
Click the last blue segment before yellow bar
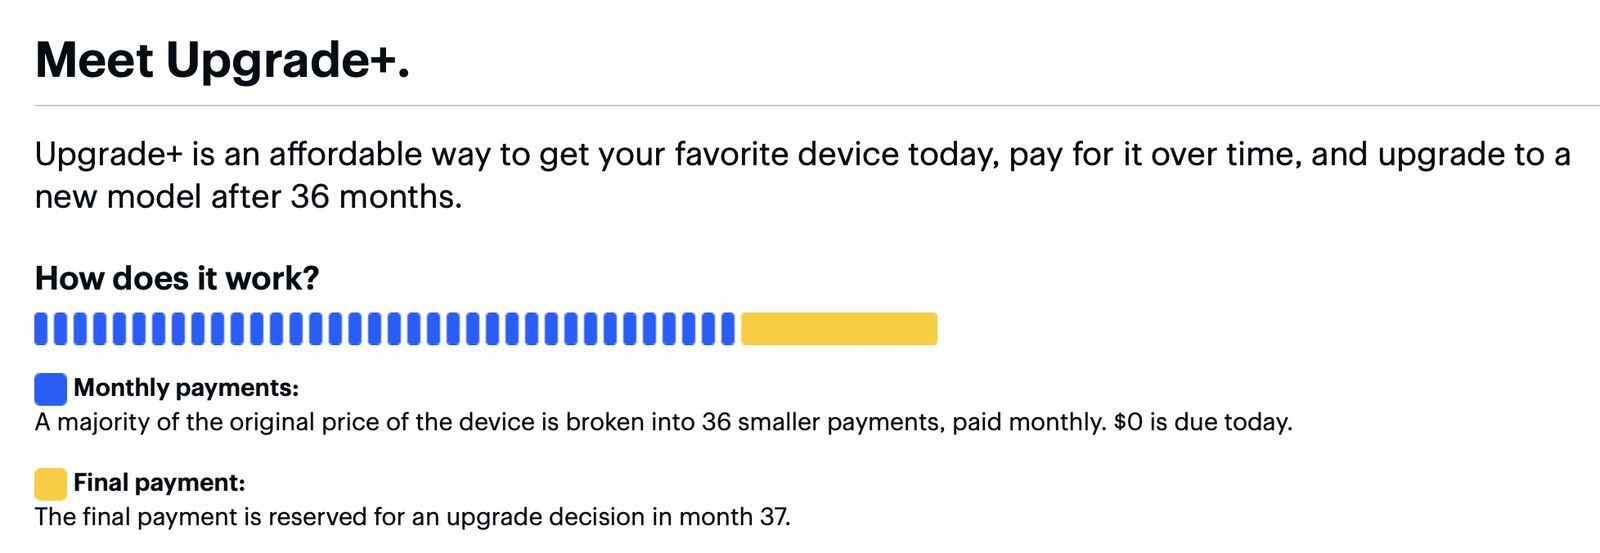[x=728, y=329]
